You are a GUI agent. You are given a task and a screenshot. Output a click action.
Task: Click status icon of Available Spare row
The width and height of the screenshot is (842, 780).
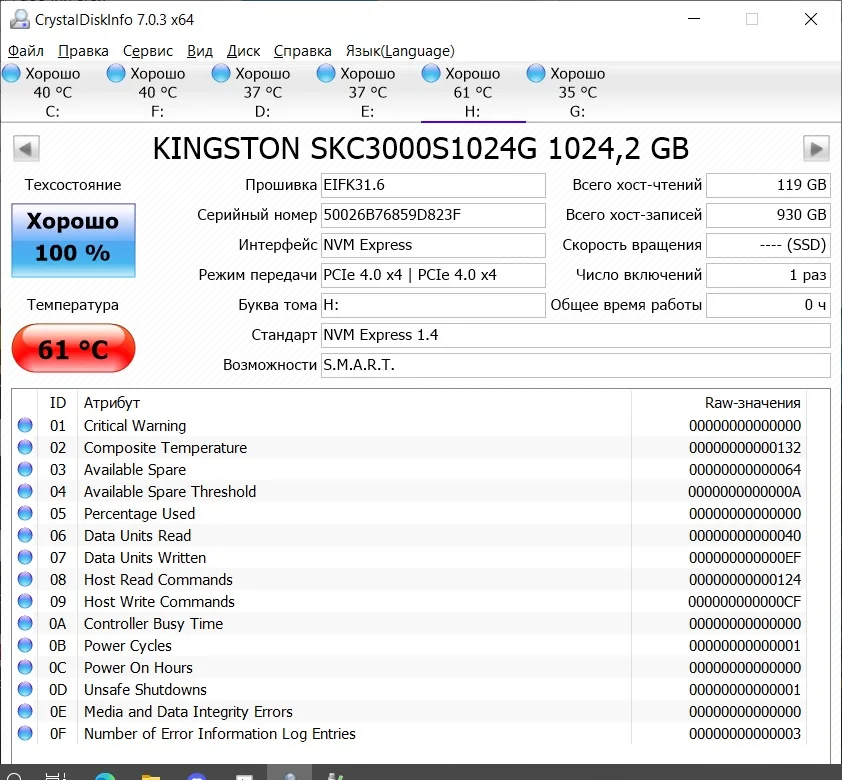(x=25, y=469)
